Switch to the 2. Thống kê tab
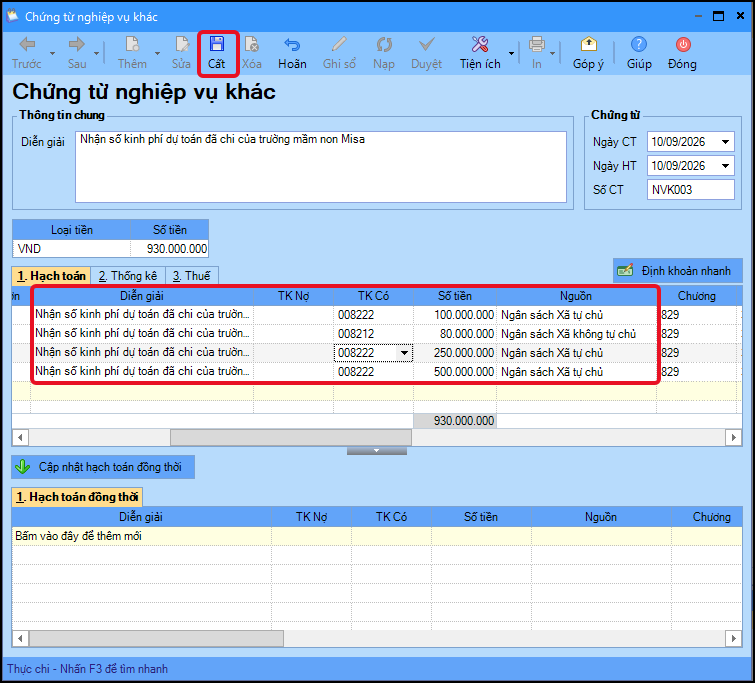This screenshot has height=683, width=755. pyautogui.click(x=128, y=276)
